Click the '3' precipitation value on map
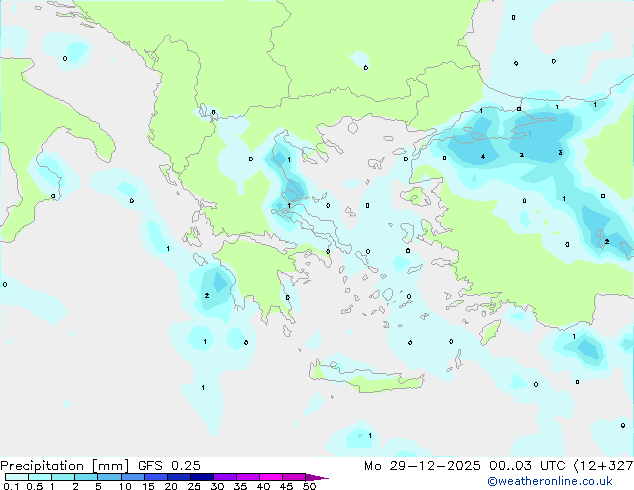 point(560,152)
